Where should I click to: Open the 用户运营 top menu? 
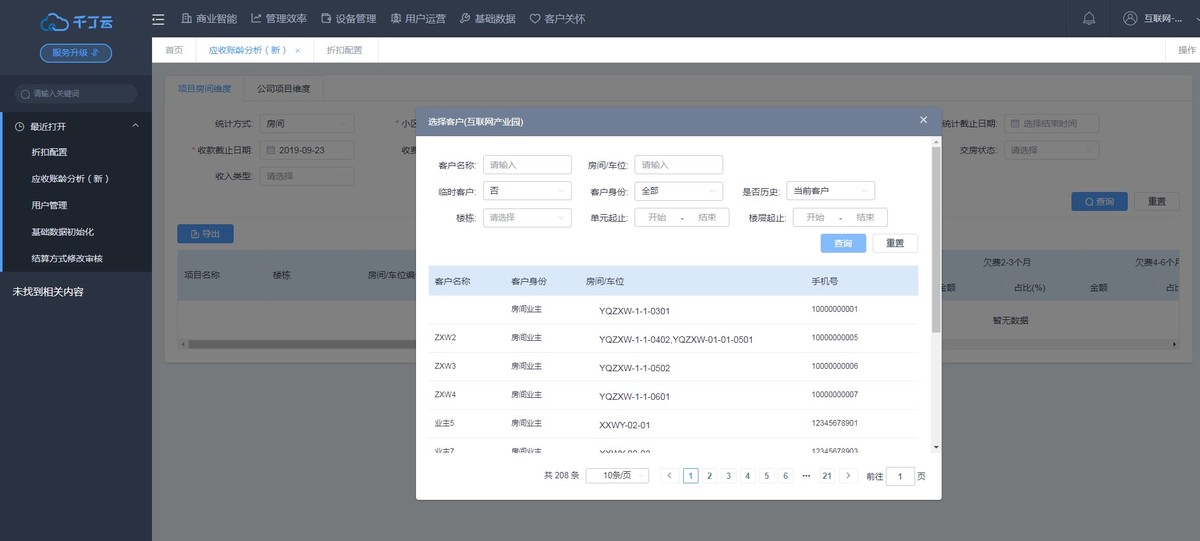pos(418,19)
